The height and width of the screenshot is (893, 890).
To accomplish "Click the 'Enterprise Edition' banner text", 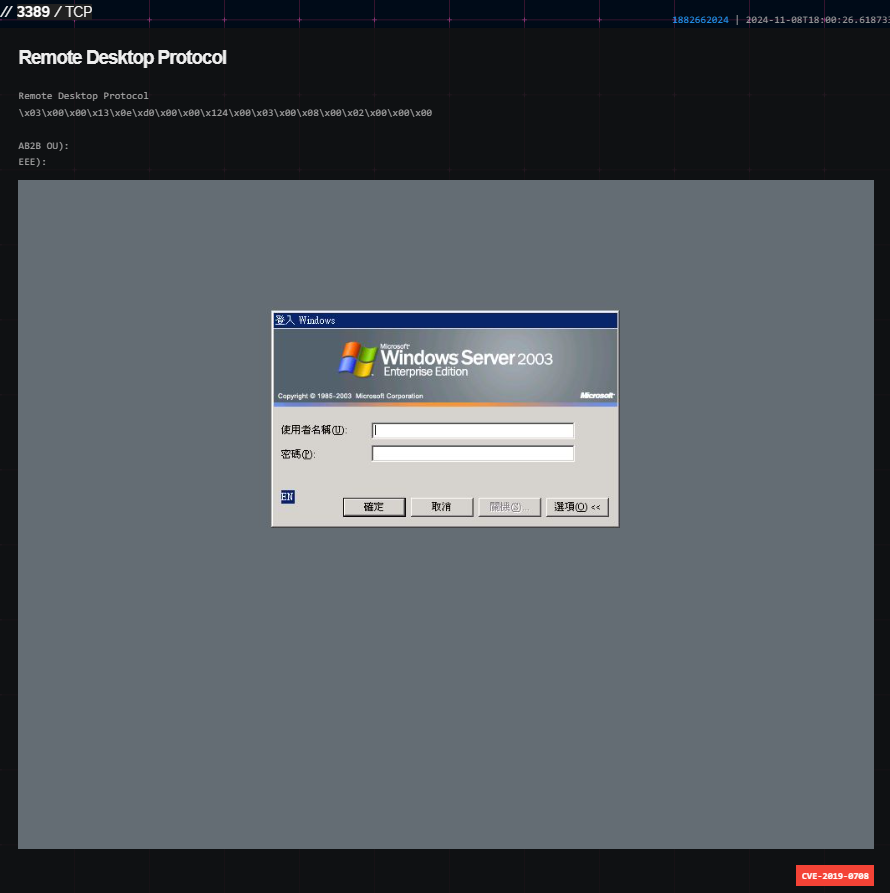I will [426, 372].
